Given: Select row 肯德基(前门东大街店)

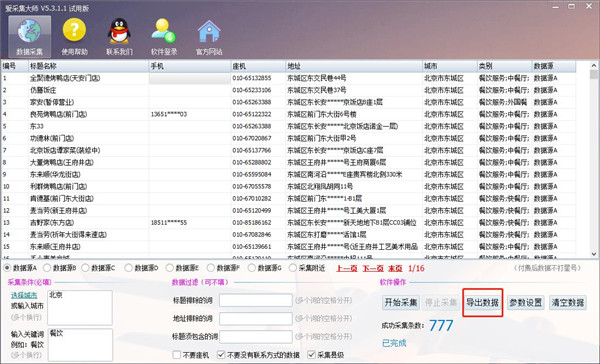Looking at the screenshot, I should (x=289, y=199).
